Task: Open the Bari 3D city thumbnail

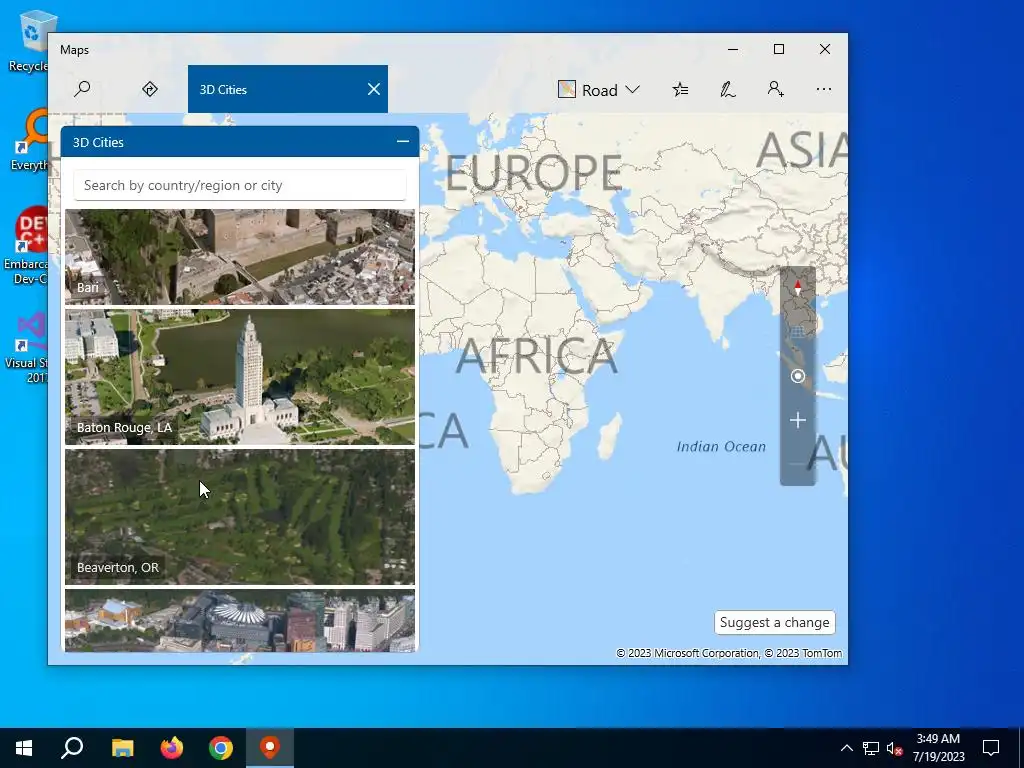Action: 240,257
